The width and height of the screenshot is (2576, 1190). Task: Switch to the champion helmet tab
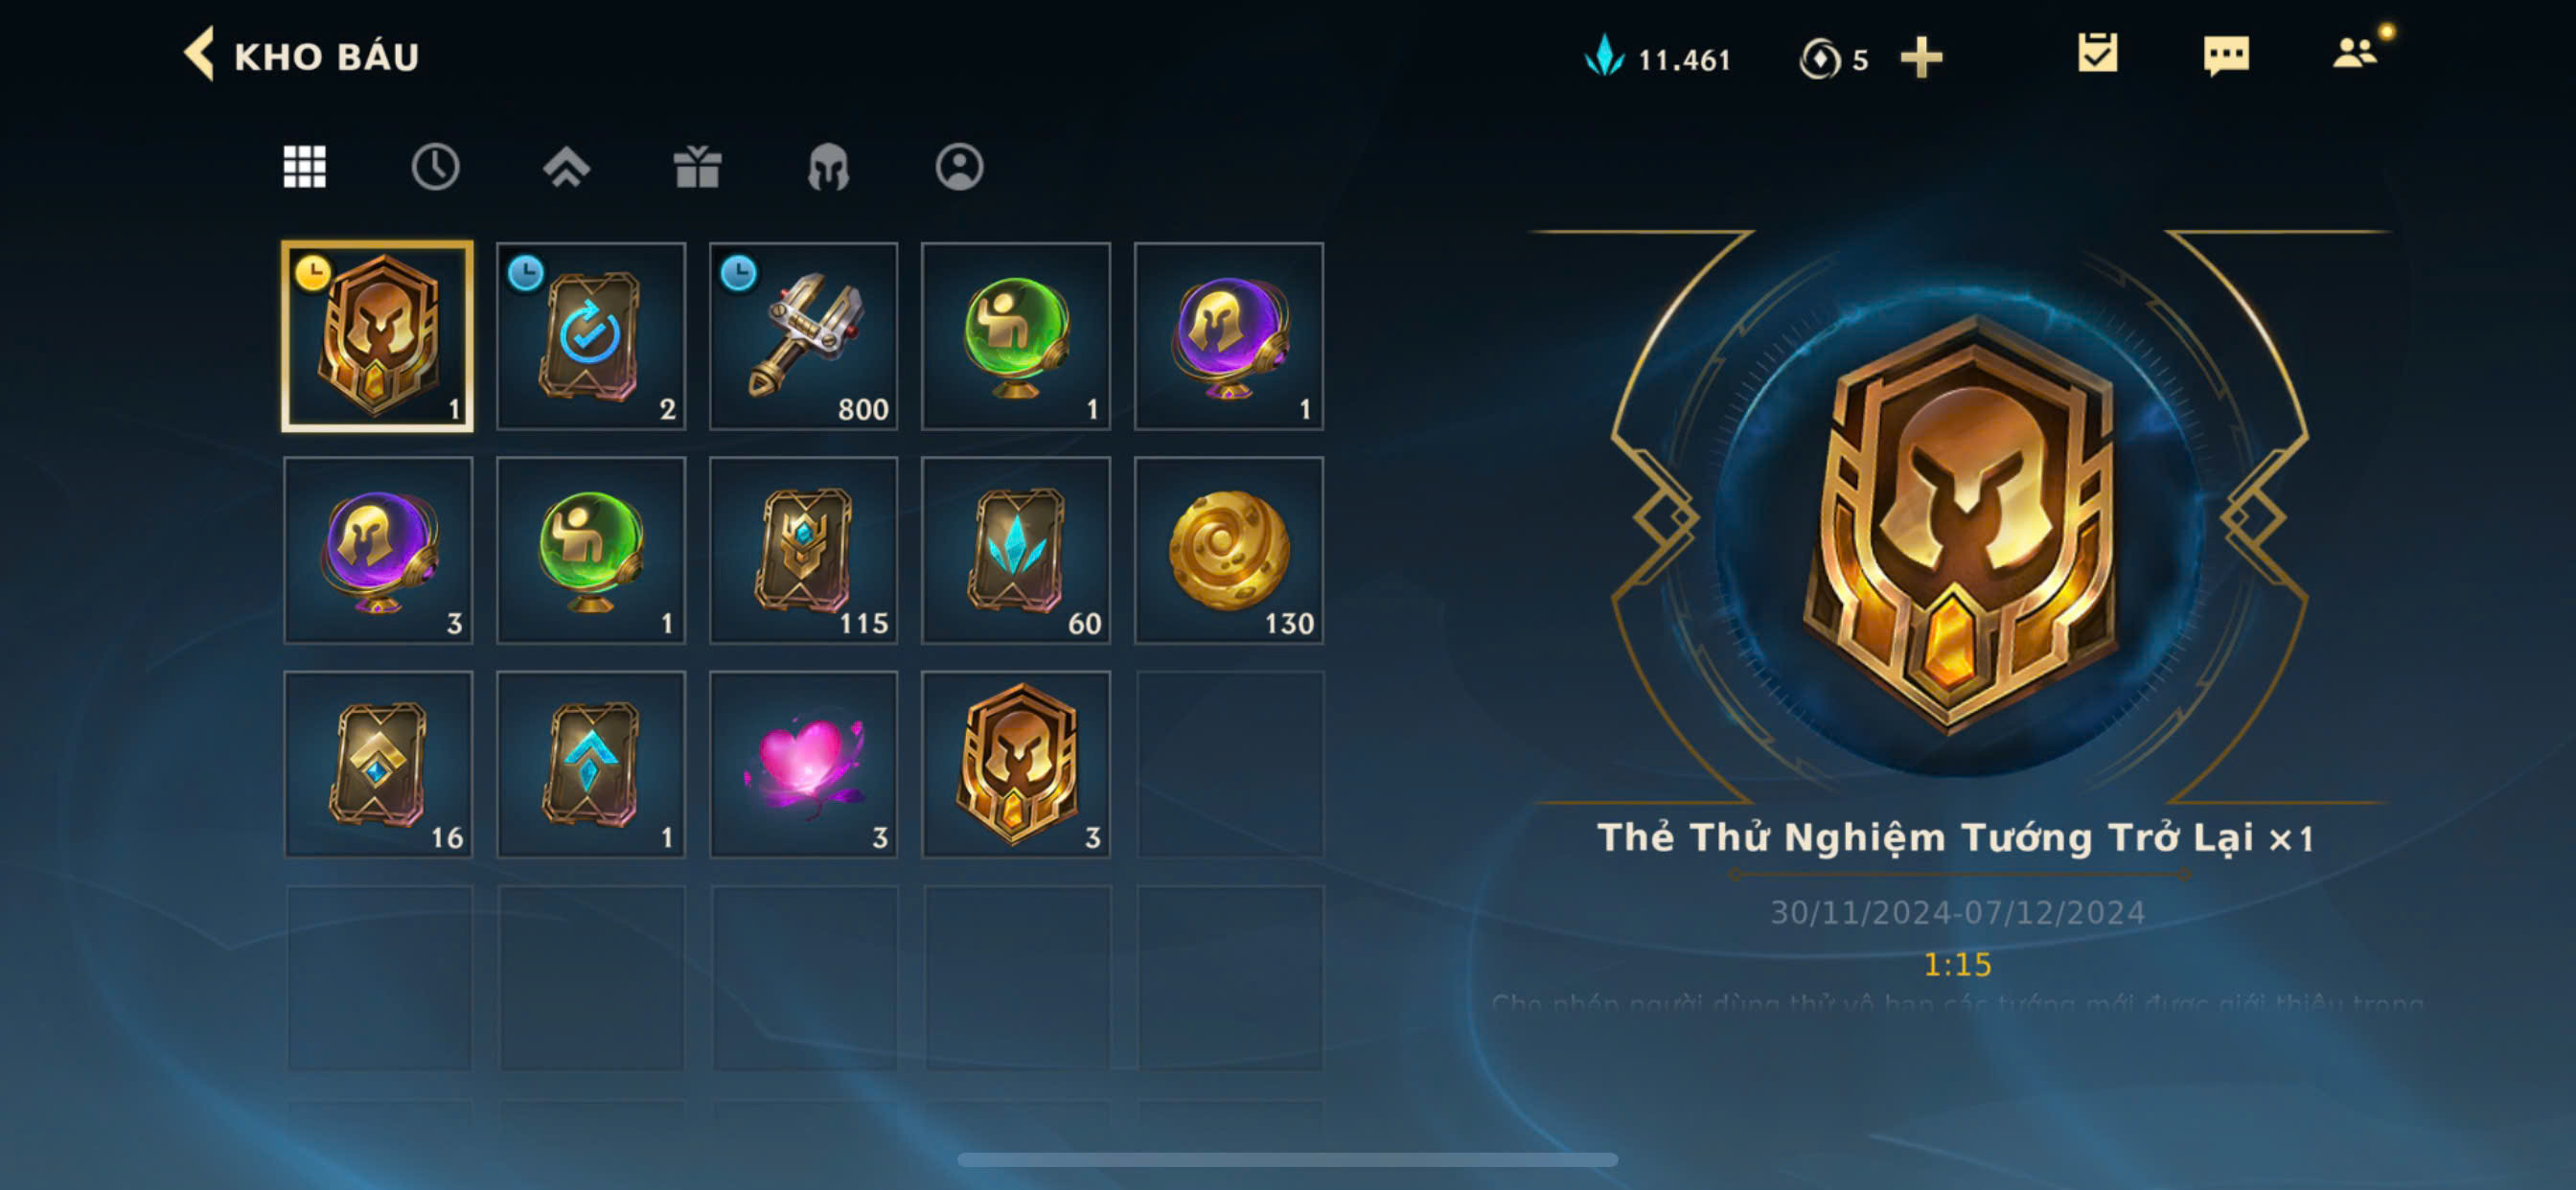point(828,167)
